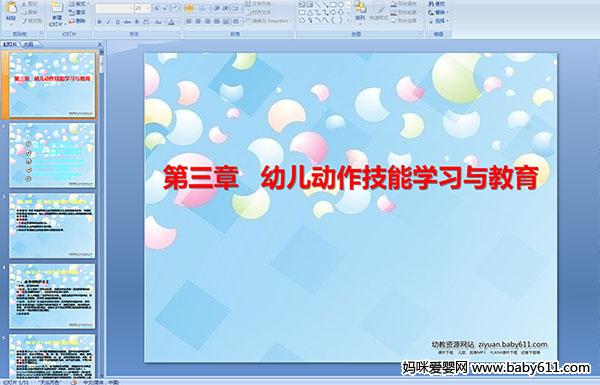Click the slide thumbnail panel scrollbar
Image resolution: width=600 pixels, height=385 pixels.
pos(101,214)
